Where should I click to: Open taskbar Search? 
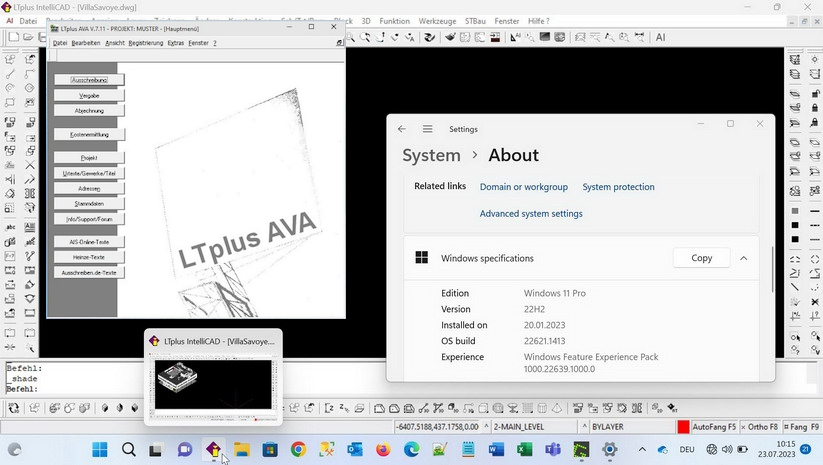coord(129,449)
